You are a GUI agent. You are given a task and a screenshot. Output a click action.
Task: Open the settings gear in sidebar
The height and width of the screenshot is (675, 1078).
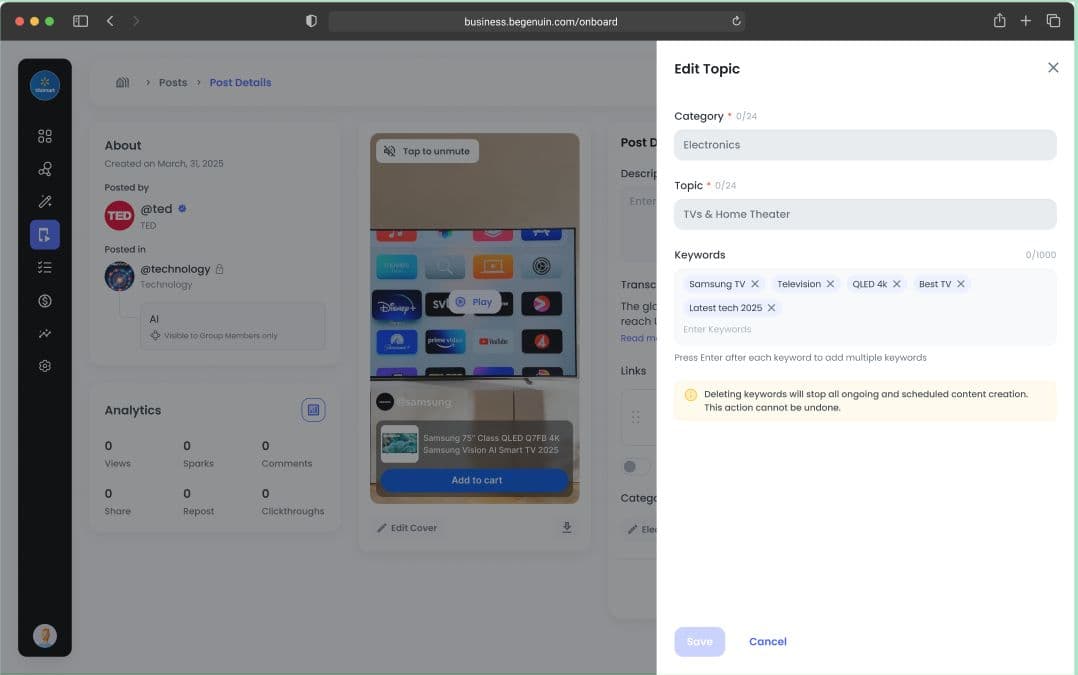pos(45,366)
